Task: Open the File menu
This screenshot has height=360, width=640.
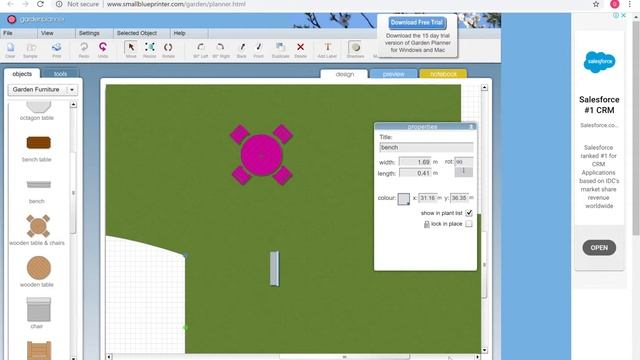Action: (8, 33)
